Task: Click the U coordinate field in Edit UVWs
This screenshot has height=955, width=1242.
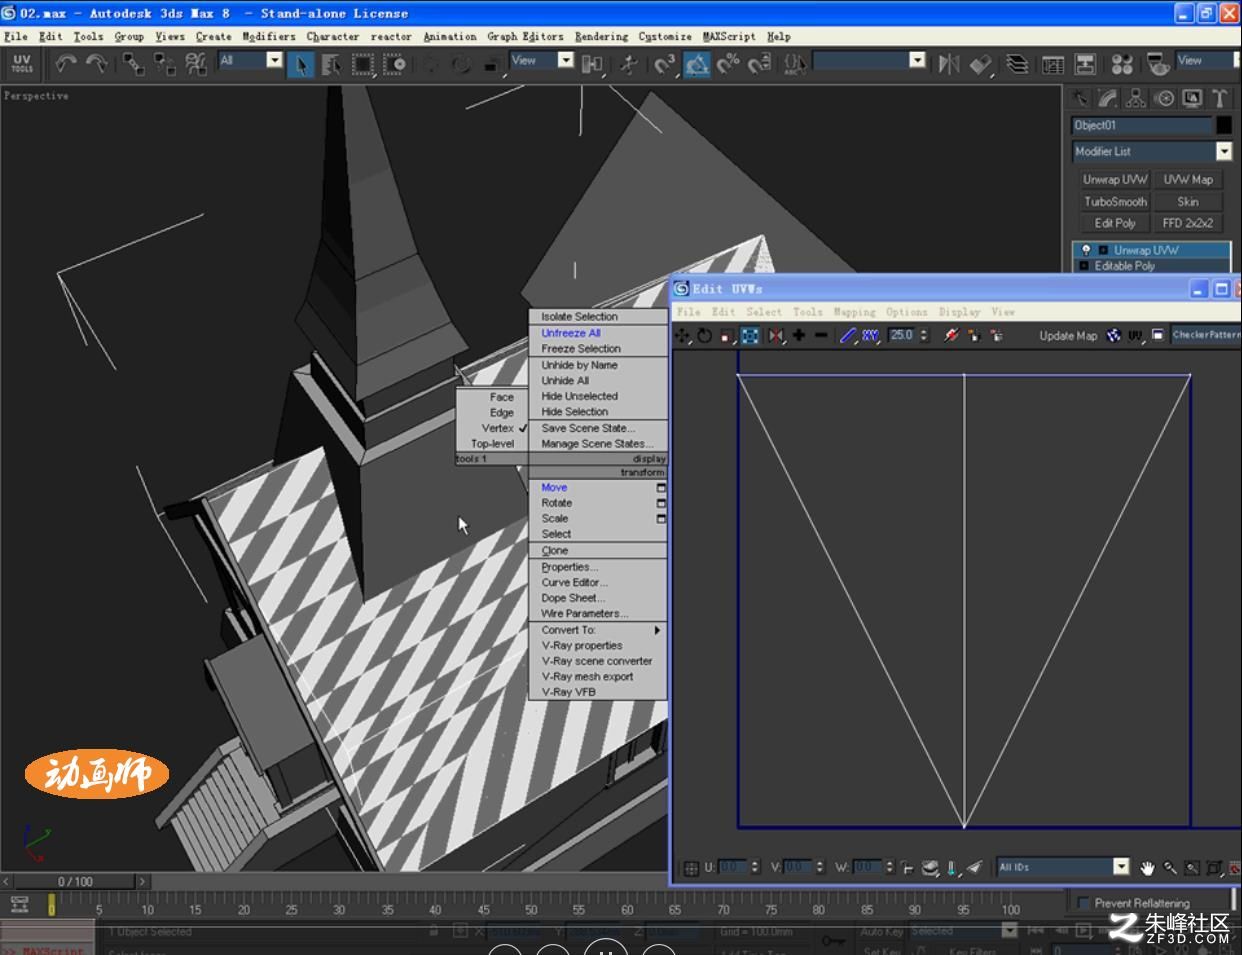Action: click(731, 868)
